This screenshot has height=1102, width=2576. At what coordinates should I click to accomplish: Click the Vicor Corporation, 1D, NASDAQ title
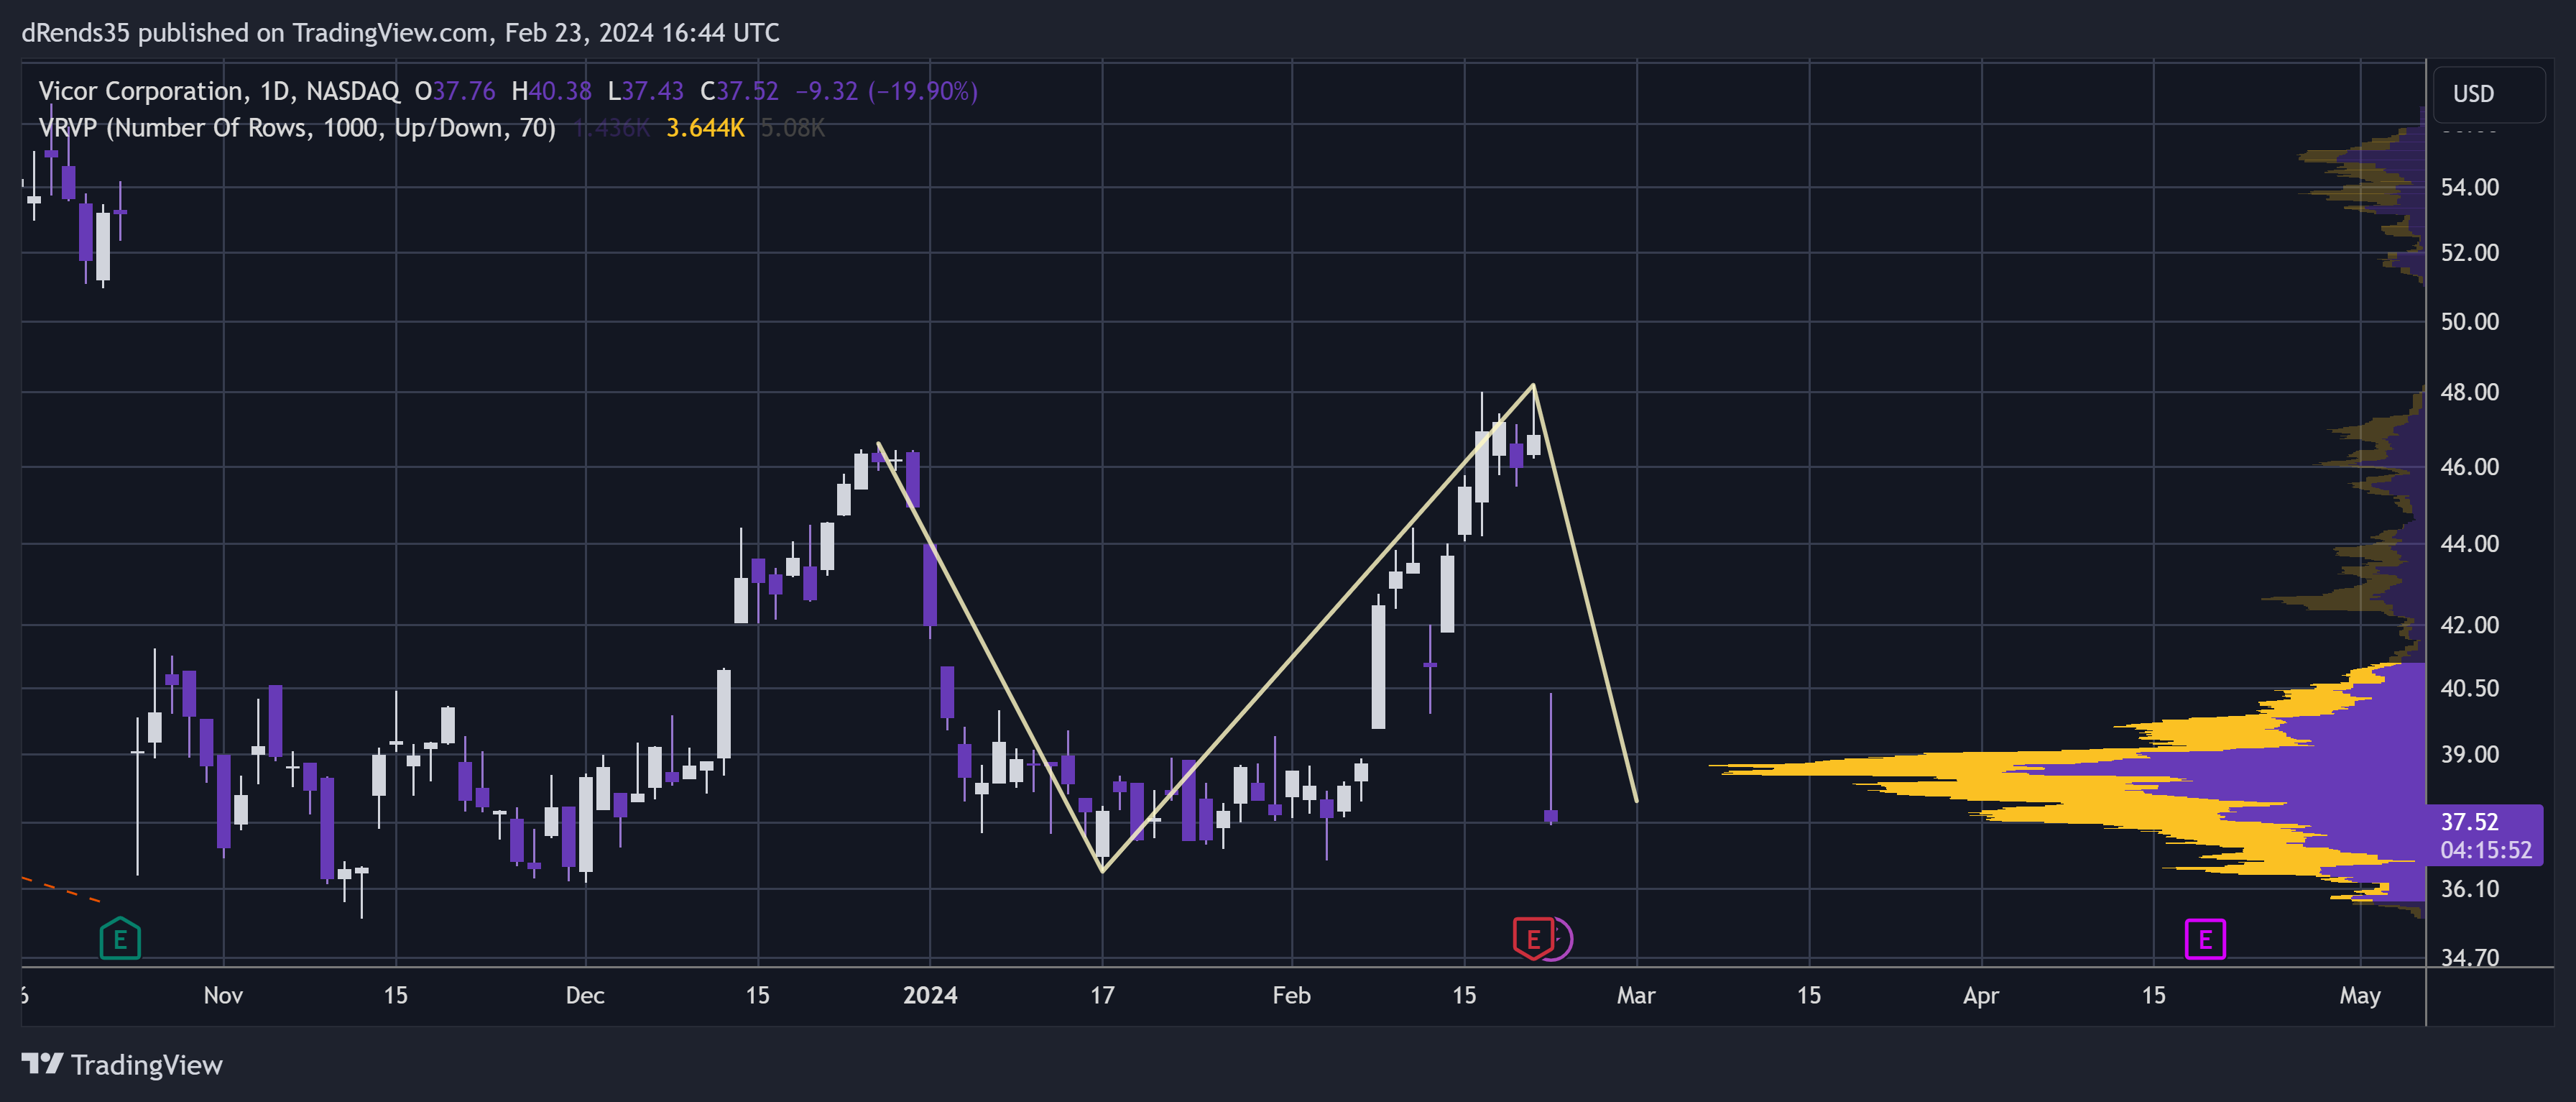(x=219, y=91)
